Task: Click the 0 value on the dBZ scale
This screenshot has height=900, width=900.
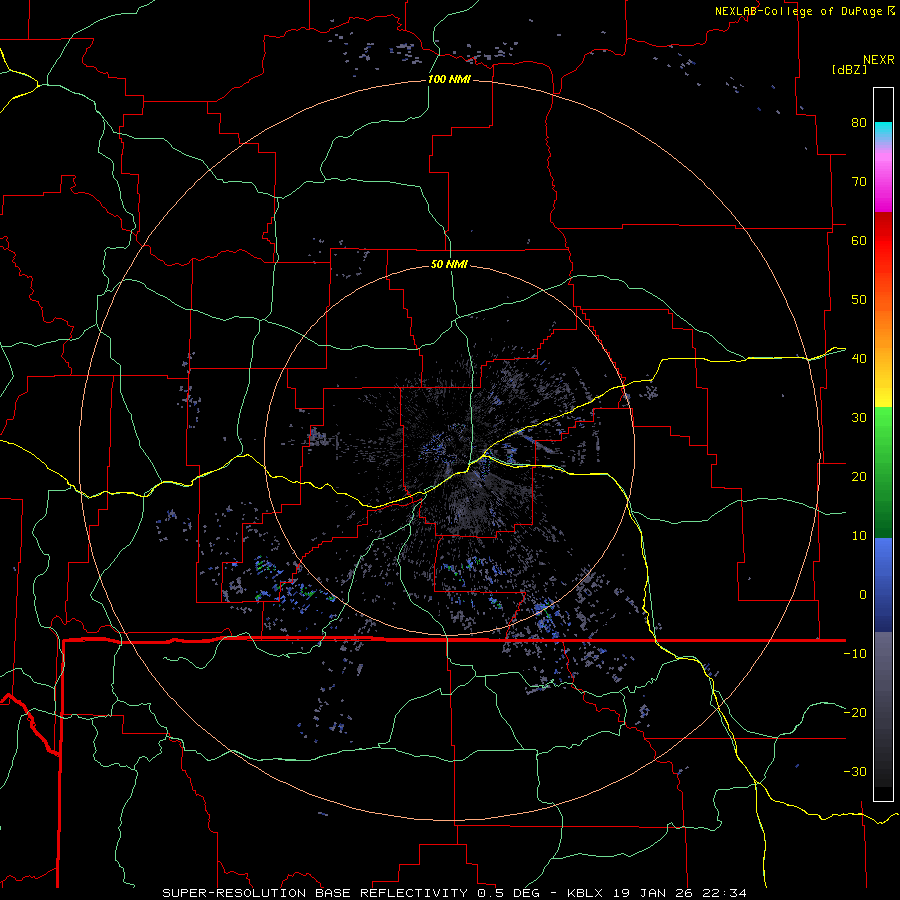Action: [863, 595]
